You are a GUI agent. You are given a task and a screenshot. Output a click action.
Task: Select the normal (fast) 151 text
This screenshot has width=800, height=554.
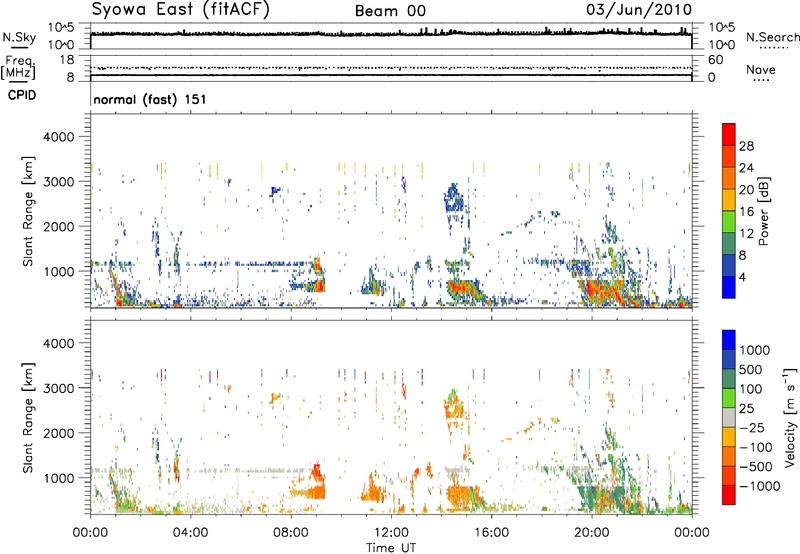click(x=150, y=99)
